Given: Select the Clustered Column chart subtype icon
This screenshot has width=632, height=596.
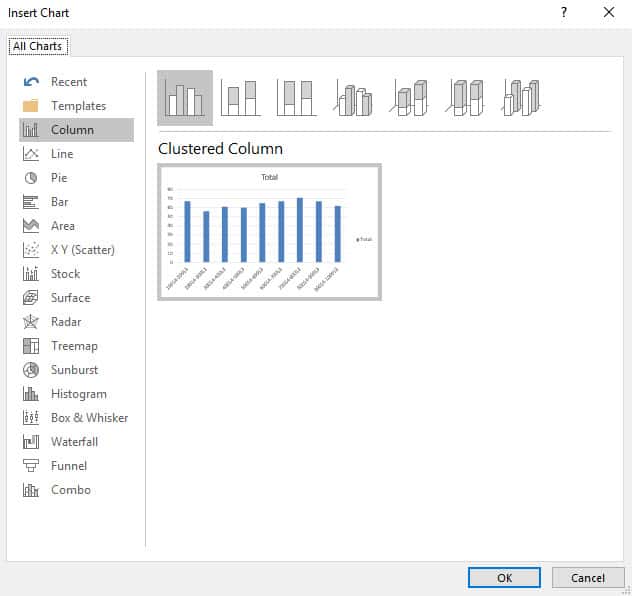Looking at the screenshot, I should click(185, 98).
